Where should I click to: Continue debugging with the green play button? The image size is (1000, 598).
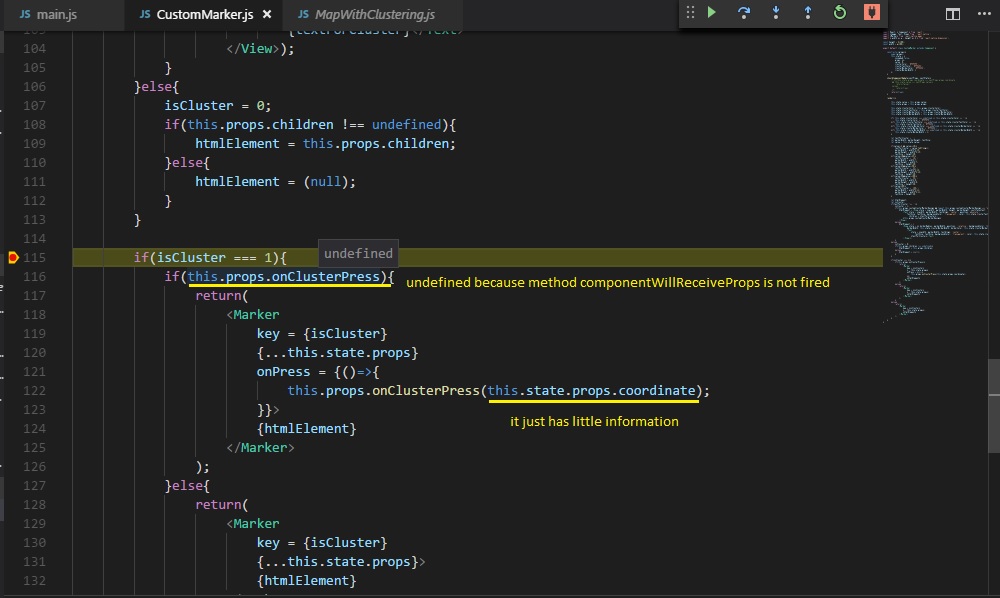712,12
